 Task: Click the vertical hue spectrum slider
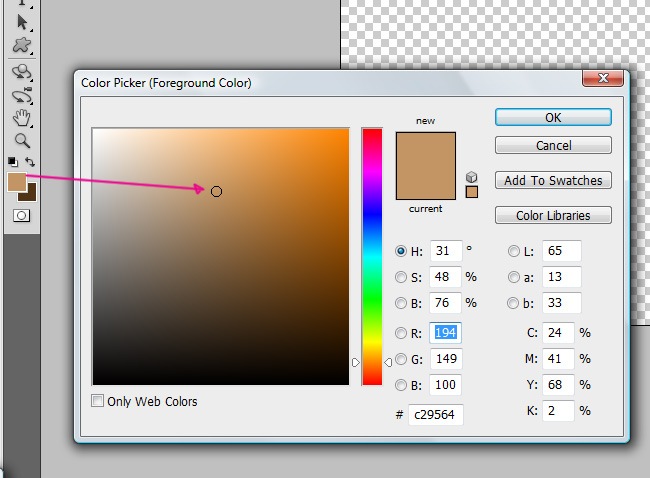[x=372, y=257]
